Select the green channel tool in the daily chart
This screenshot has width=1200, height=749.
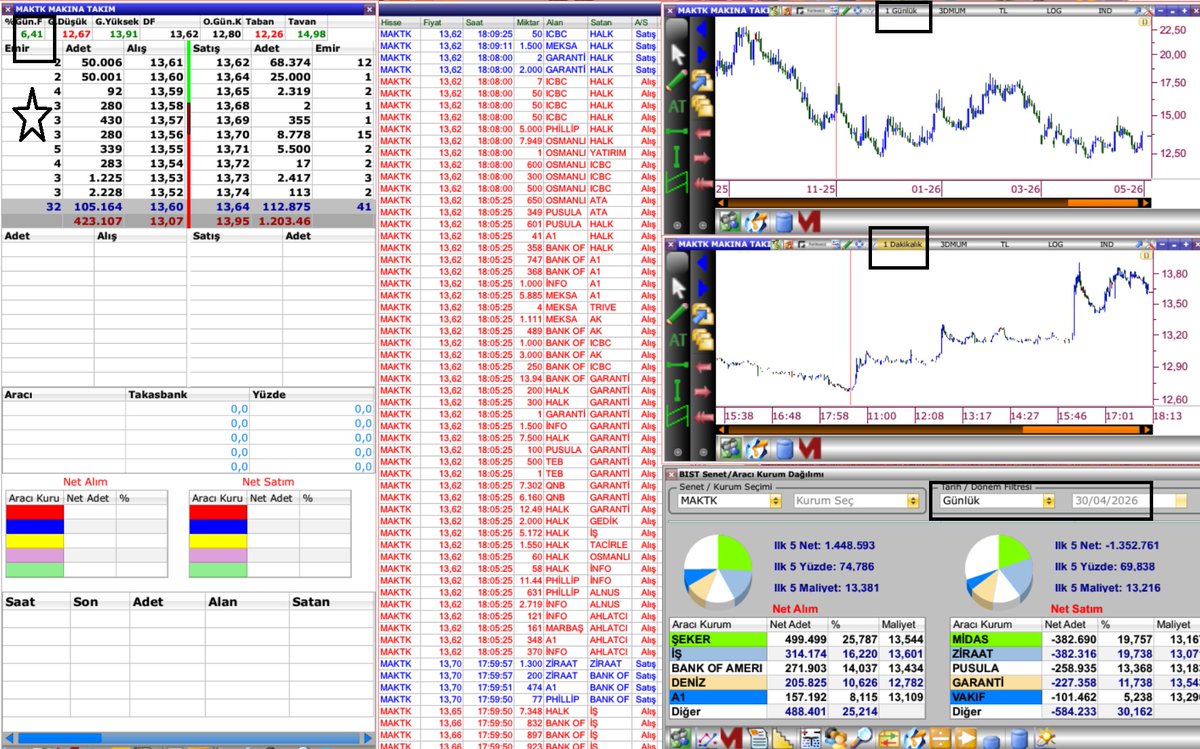click(677, 183)
